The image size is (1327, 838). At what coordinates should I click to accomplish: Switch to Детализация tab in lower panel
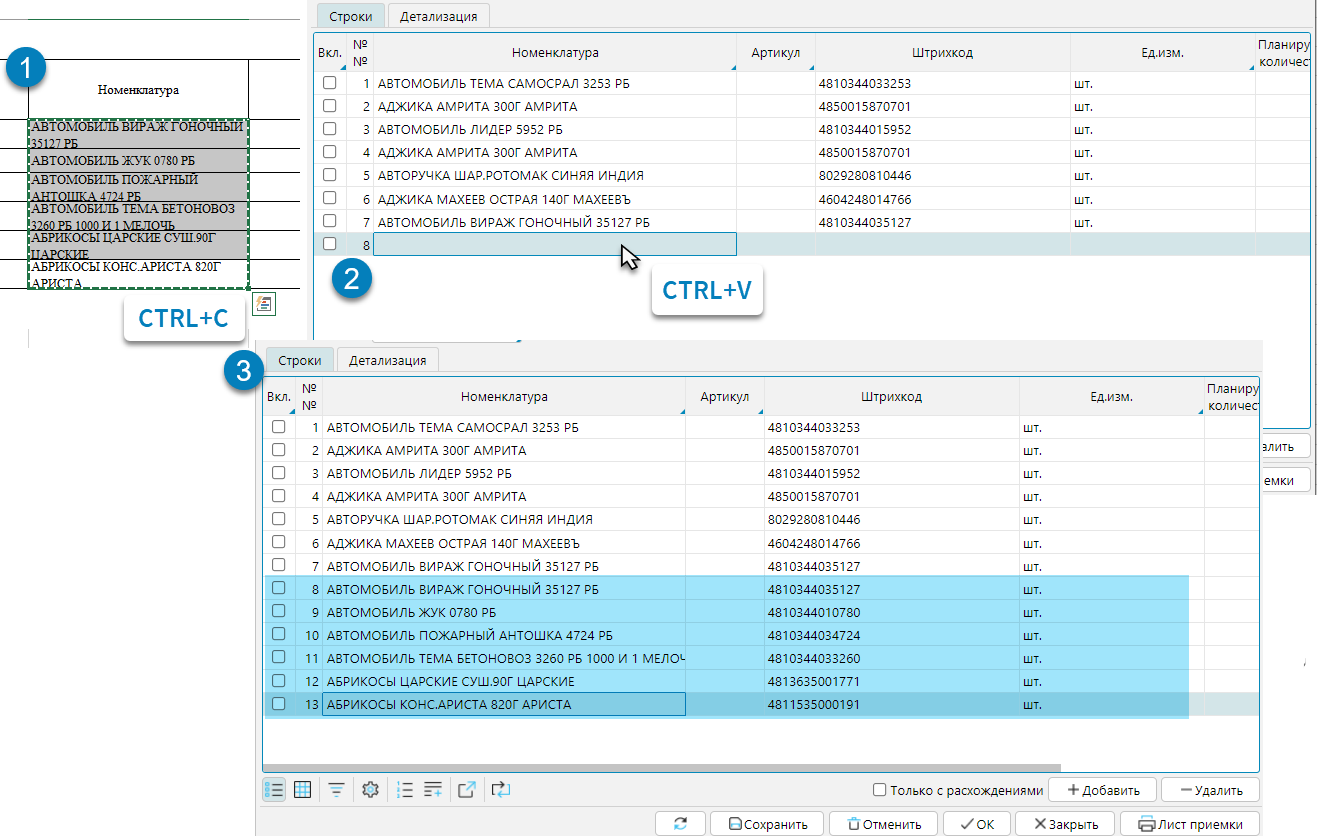[x=387, y=361]
